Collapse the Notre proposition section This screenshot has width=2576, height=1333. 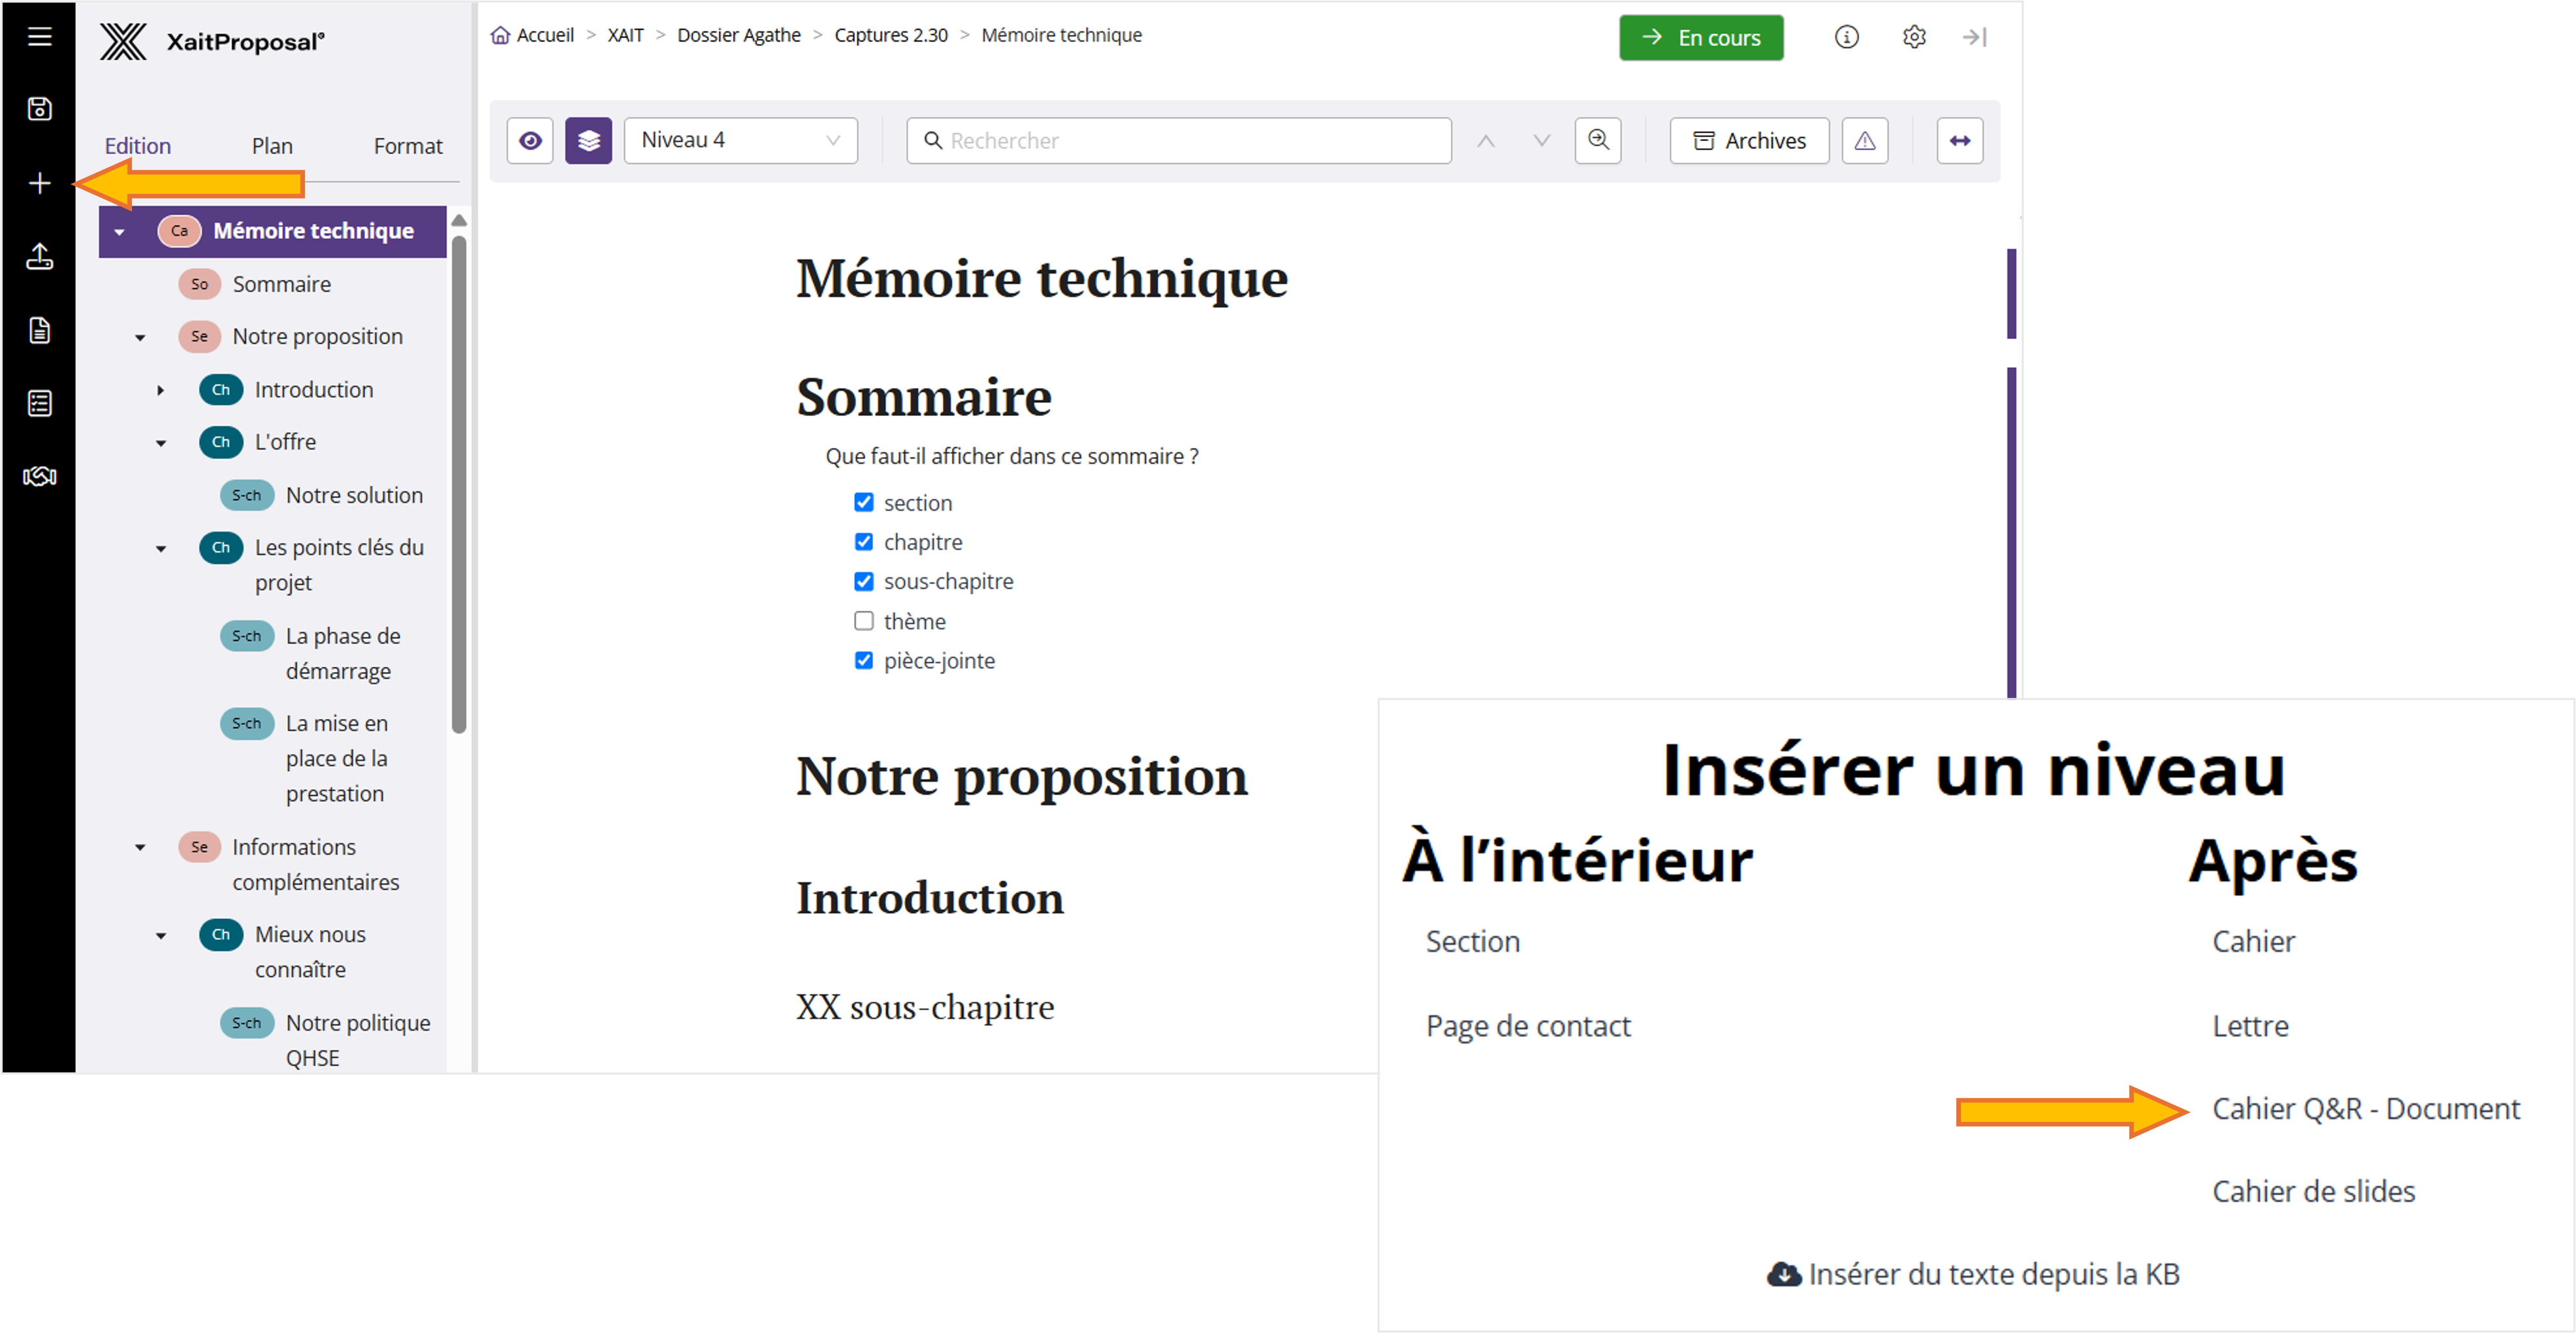click(x=140, y=337)
